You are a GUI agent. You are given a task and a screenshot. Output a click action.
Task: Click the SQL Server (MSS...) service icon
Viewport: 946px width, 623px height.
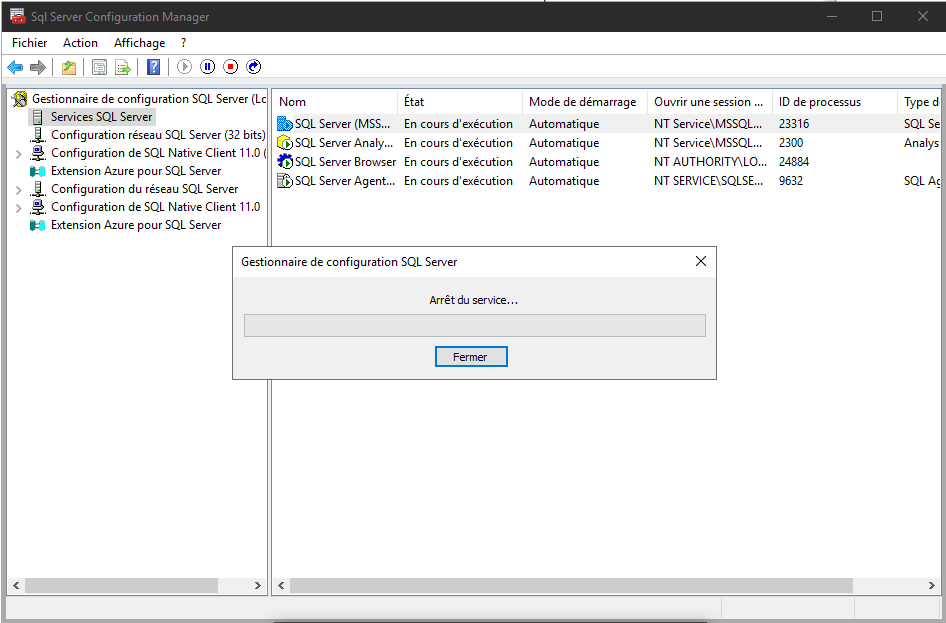pyautogui.click(x=285, y=124)
